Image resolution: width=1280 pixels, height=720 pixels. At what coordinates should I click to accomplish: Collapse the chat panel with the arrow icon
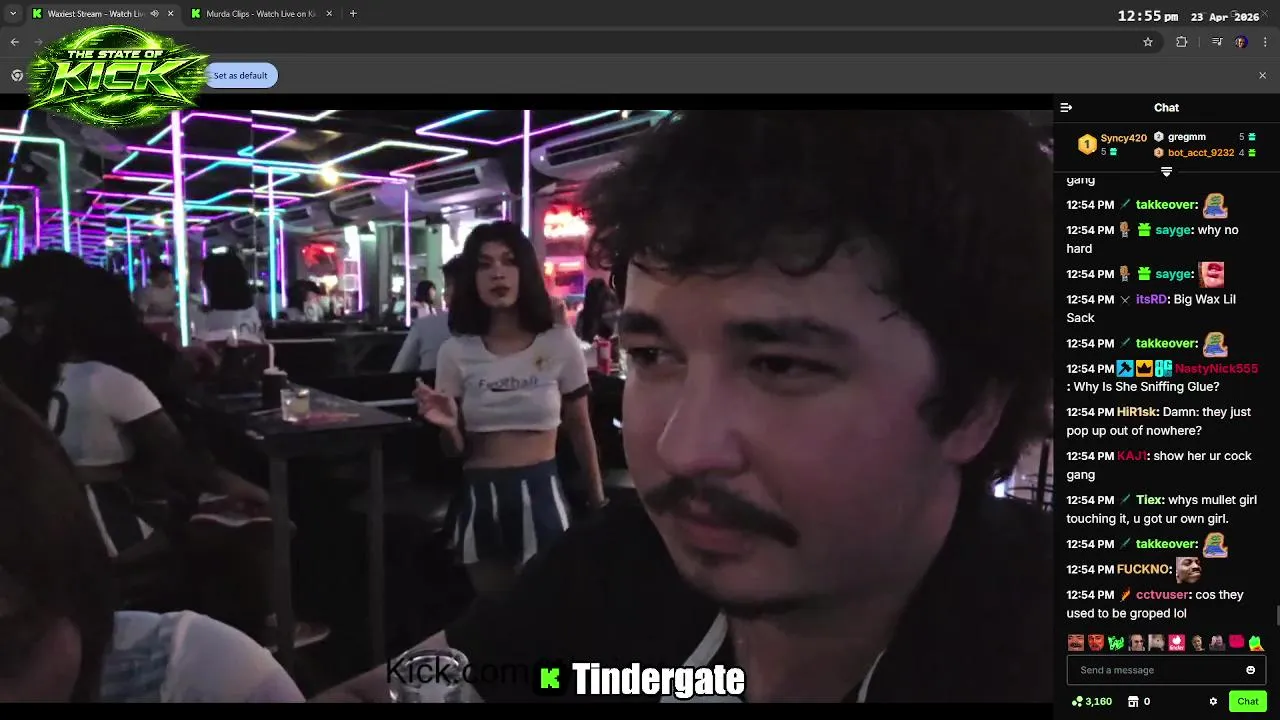coord(1066,107)
